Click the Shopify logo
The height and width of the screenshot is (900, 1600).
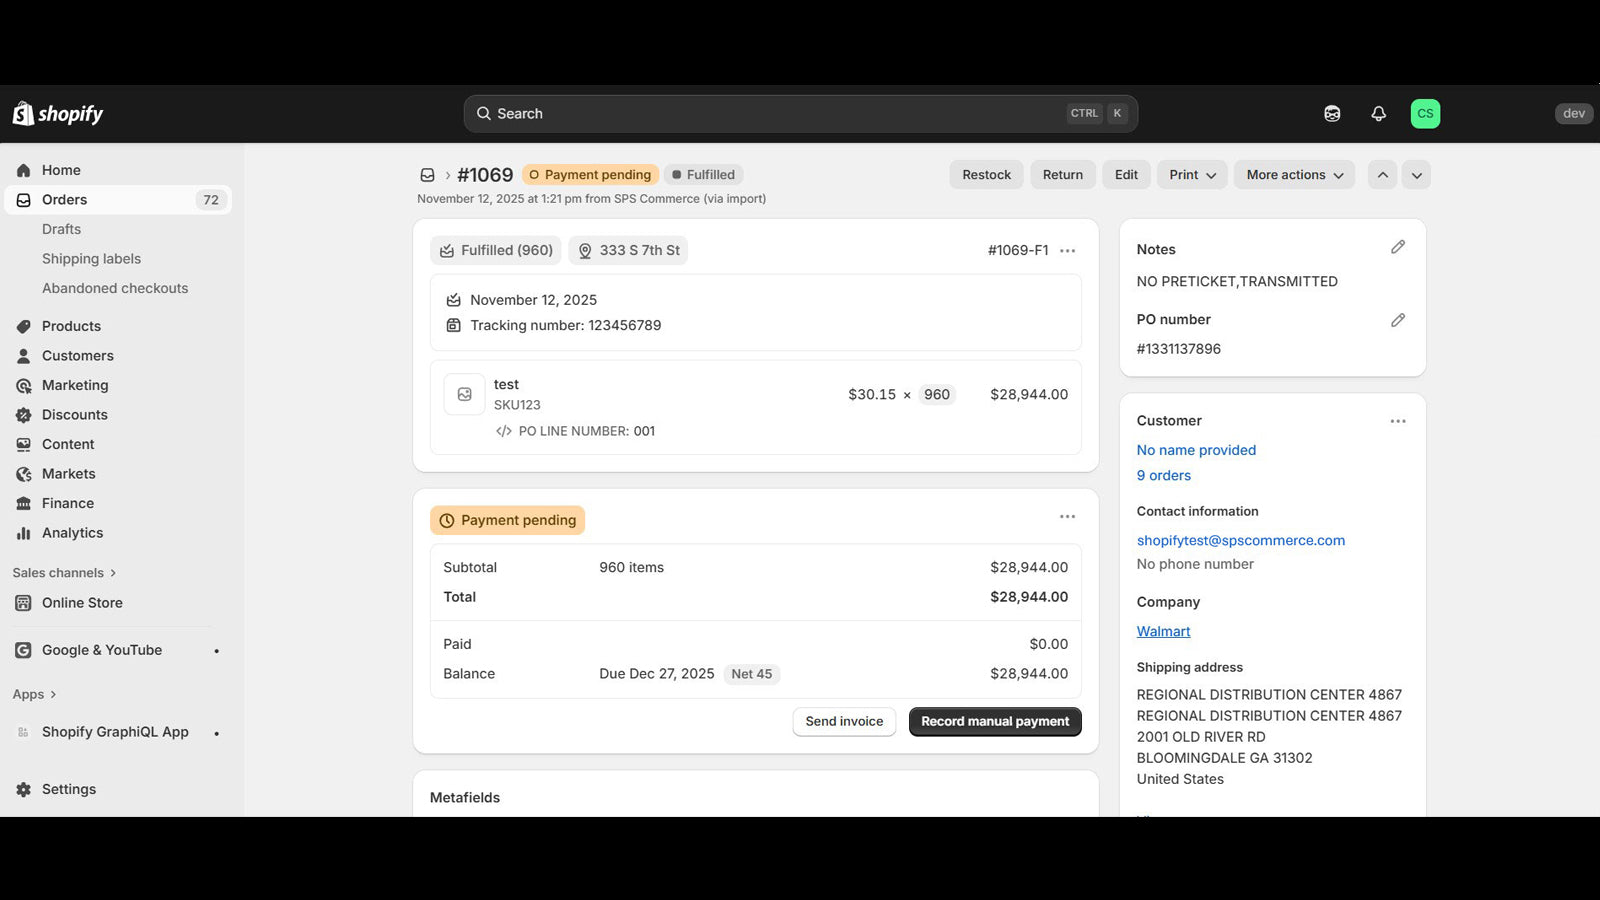coord(57,113)
